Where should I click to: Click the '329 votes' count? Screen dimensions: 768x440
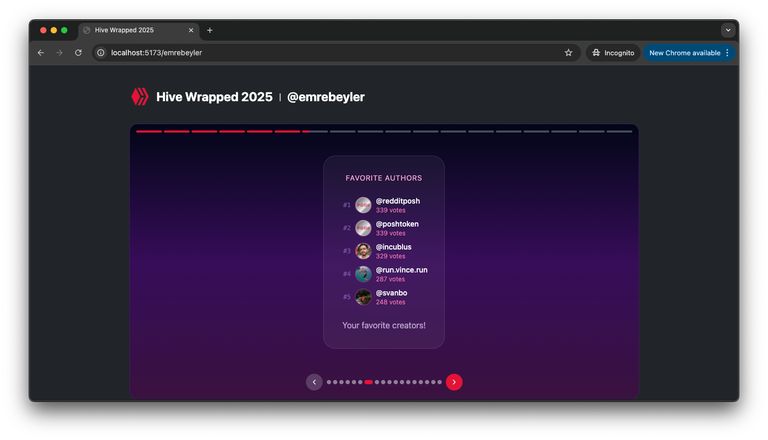coord(390,256)
